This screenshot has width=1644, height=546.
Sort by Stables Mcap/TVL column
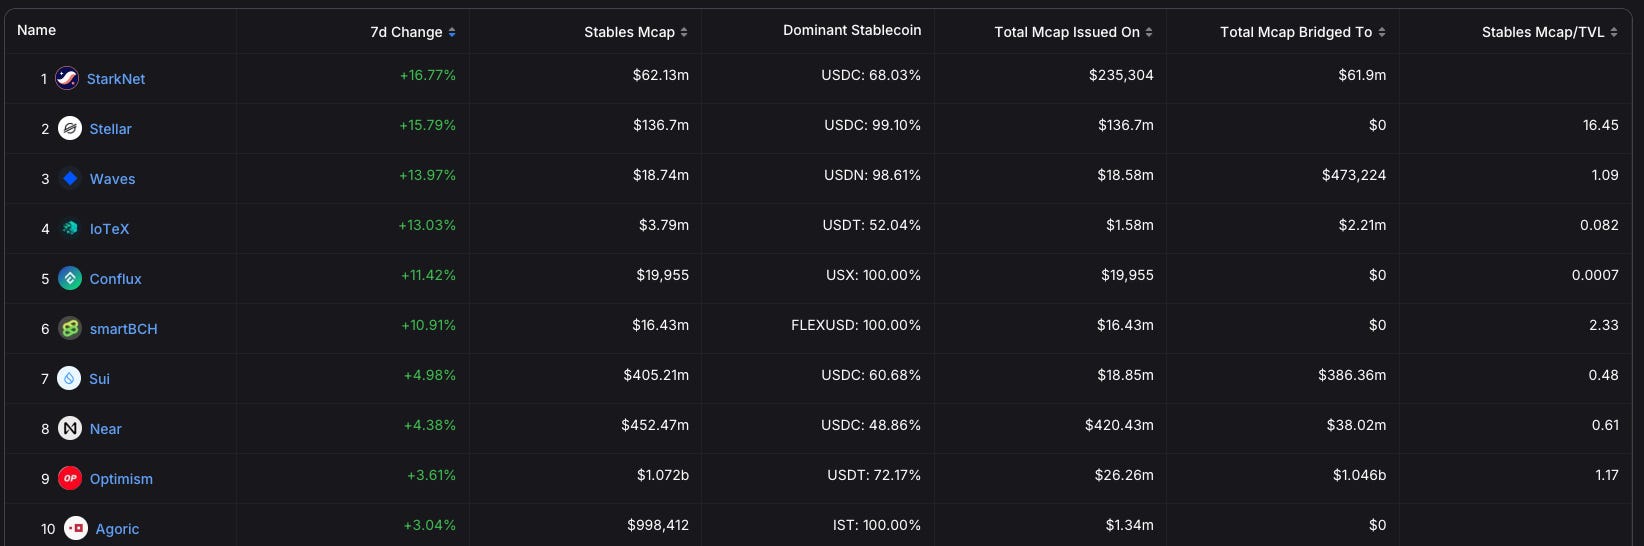tap(1549, 32)
